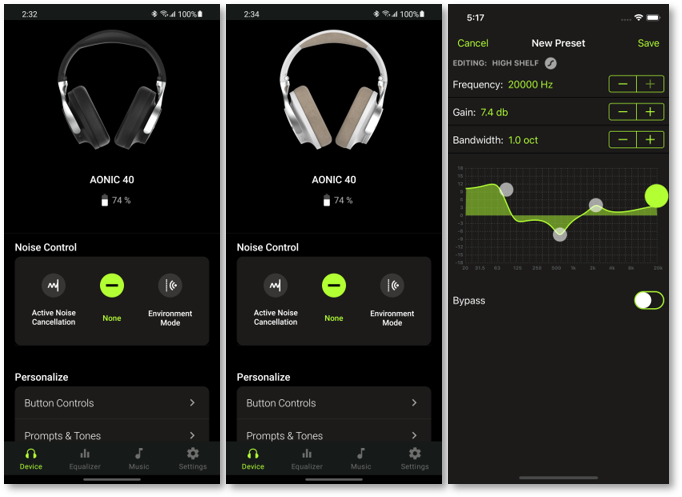
Task: Choose Environment Mode icon in middle screen
Action: click(x=392, y=285)
